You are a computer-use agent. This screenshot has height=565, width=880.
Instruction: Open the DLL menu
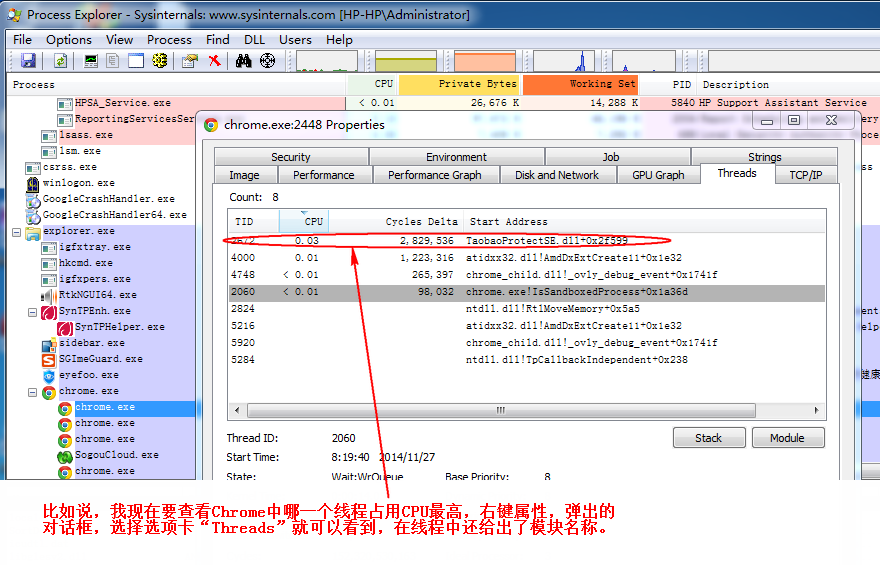[x=254, y=40]
